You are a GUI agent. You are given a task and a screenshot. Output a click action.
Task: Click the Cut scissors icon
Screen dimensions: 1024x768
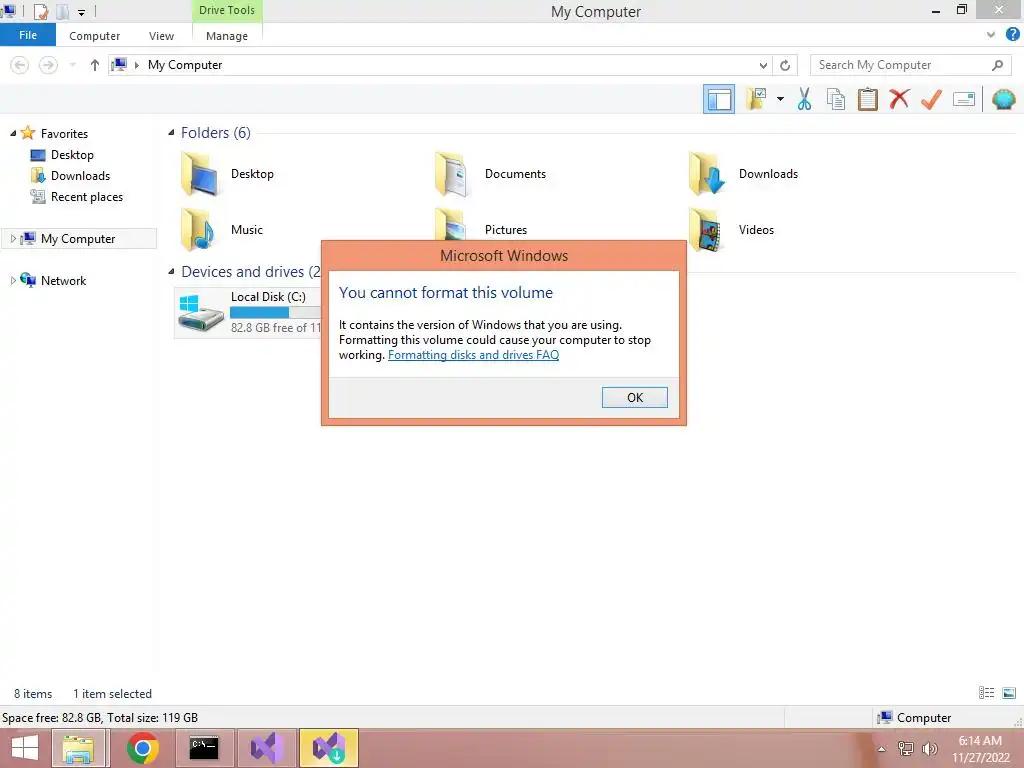pyautogui.click(x=805, y=99)
